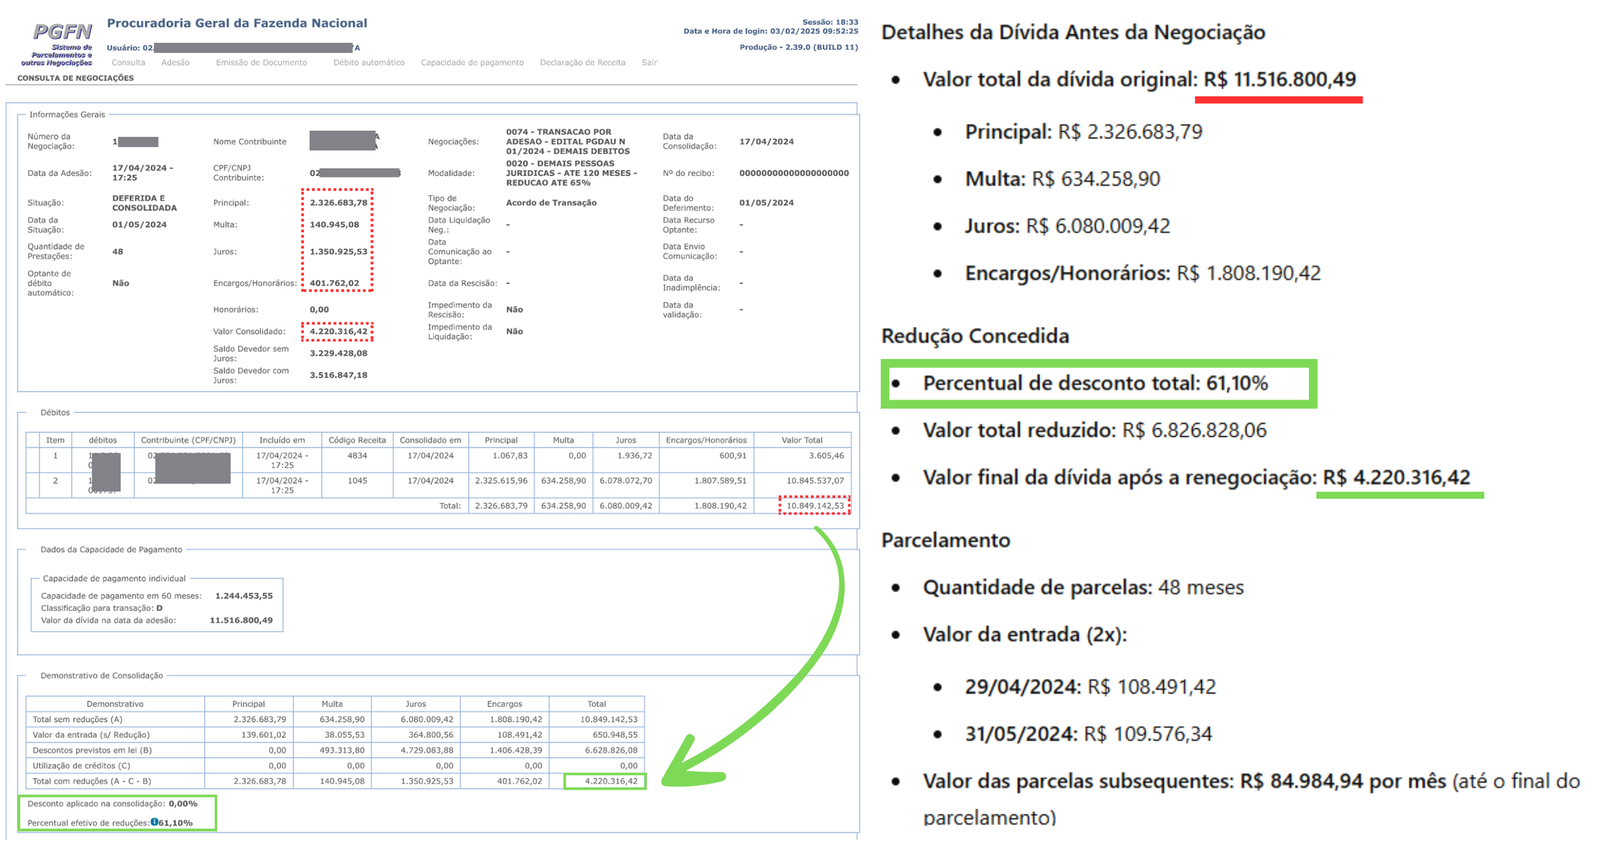
Task: Click the Encargos/Honorários header in Débitos table
Action: coord(706,440)
